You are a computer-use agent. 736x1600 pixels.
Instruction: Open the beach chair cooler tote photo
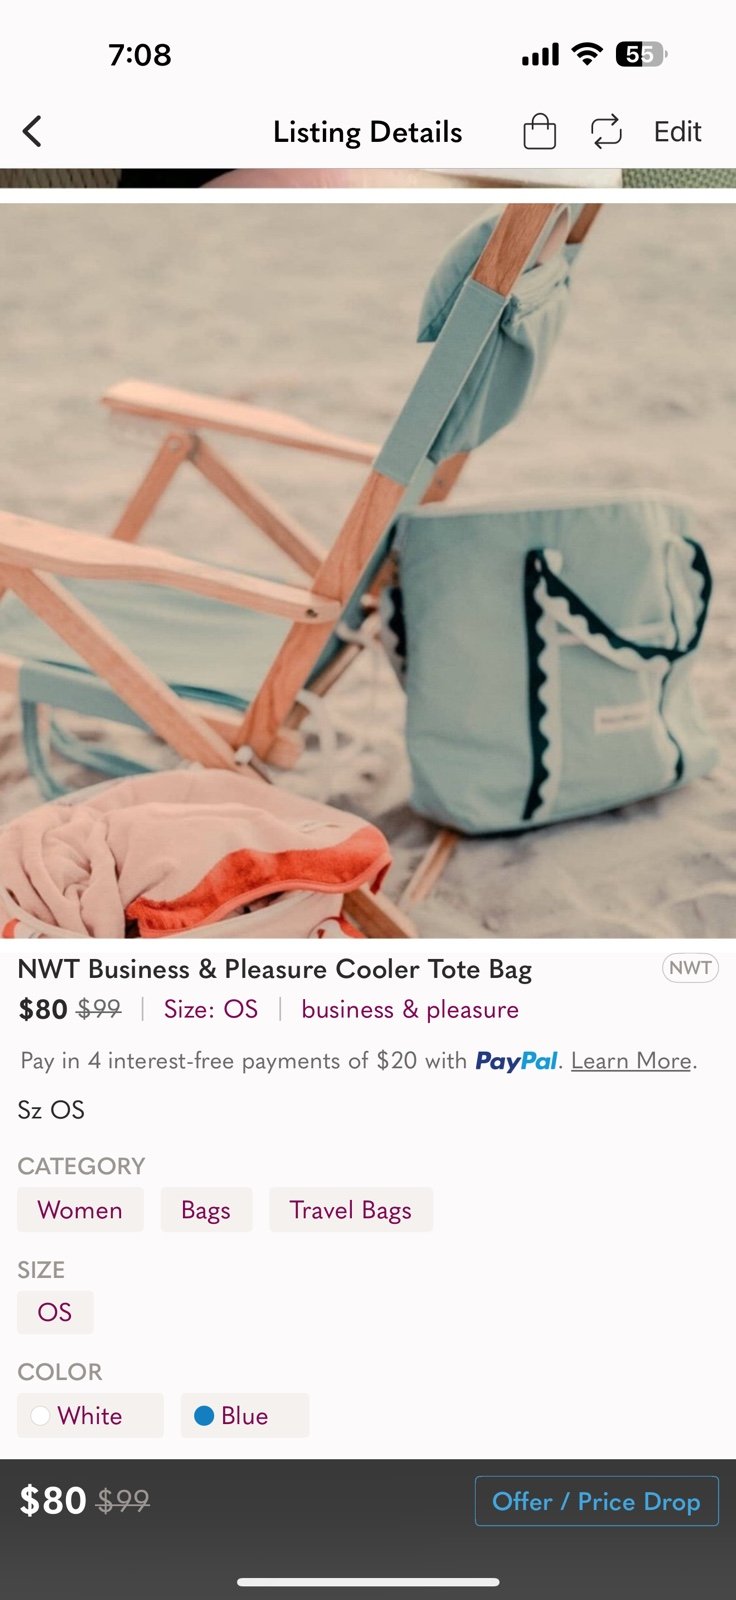click(368, 570)
